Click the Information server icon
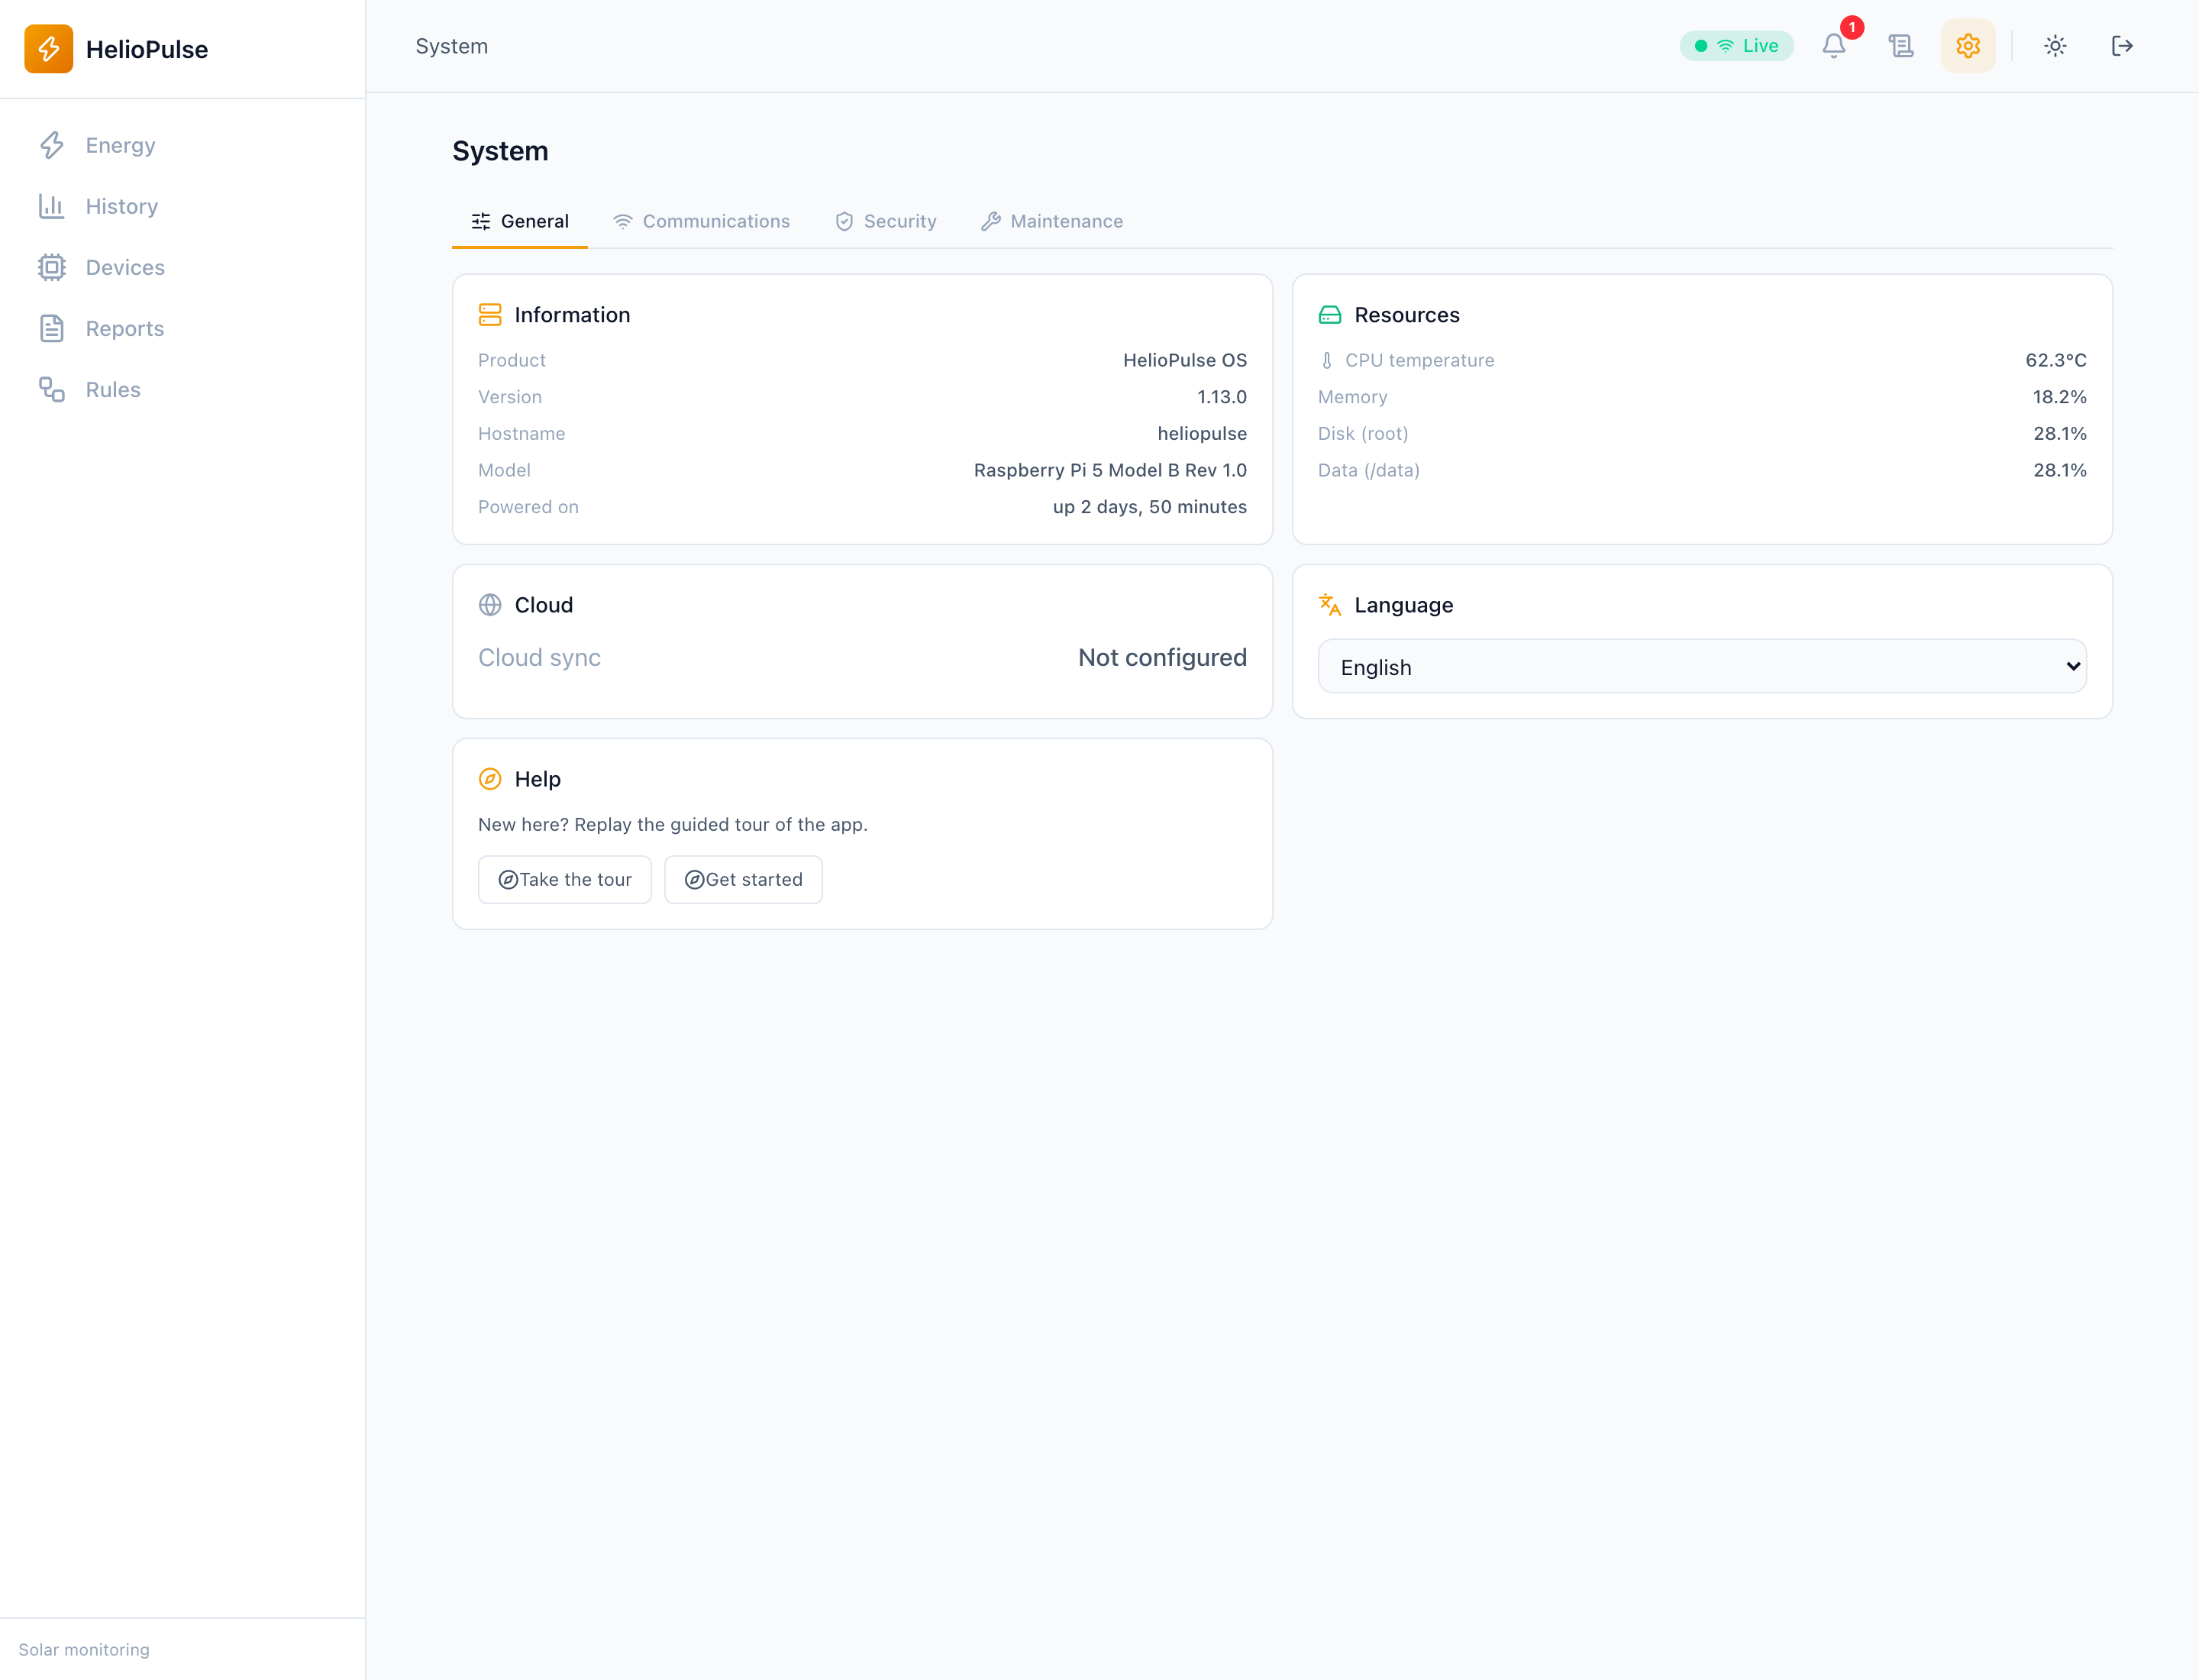2199x1680 pixels. [x=490, y=315]
